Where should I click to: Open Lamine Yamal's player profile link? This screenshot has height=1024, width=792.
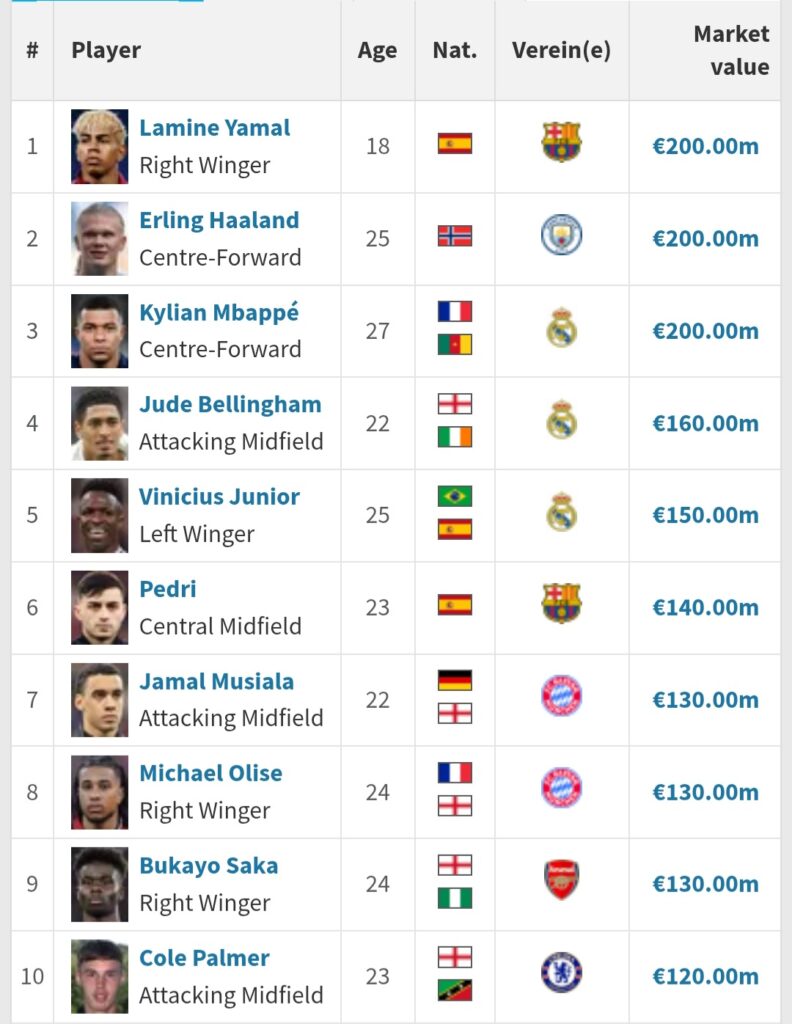pyautogui.click(x=215, y=128)
